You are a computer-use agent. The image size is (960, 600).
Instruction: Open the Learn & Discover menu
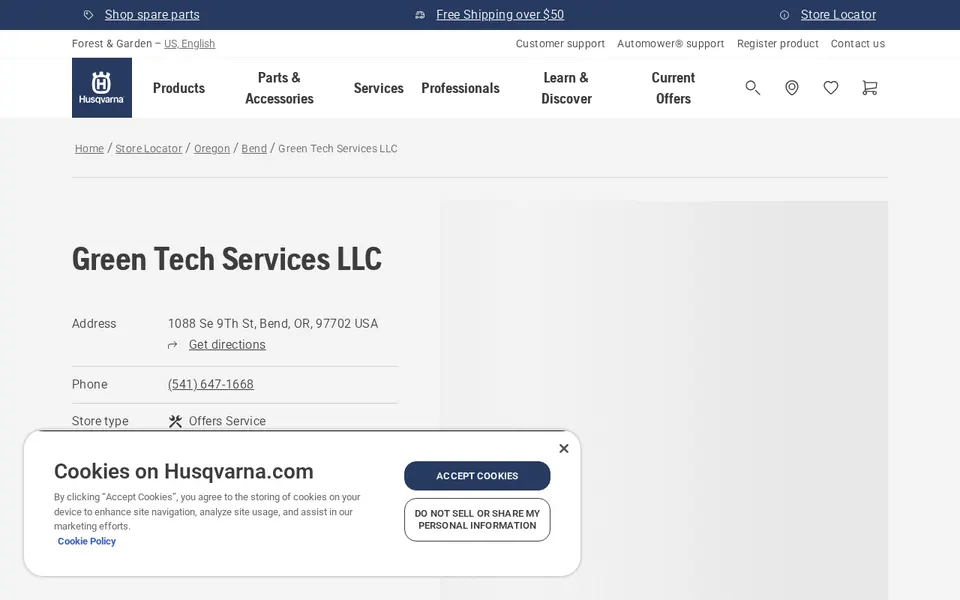(x=566, y=88)
